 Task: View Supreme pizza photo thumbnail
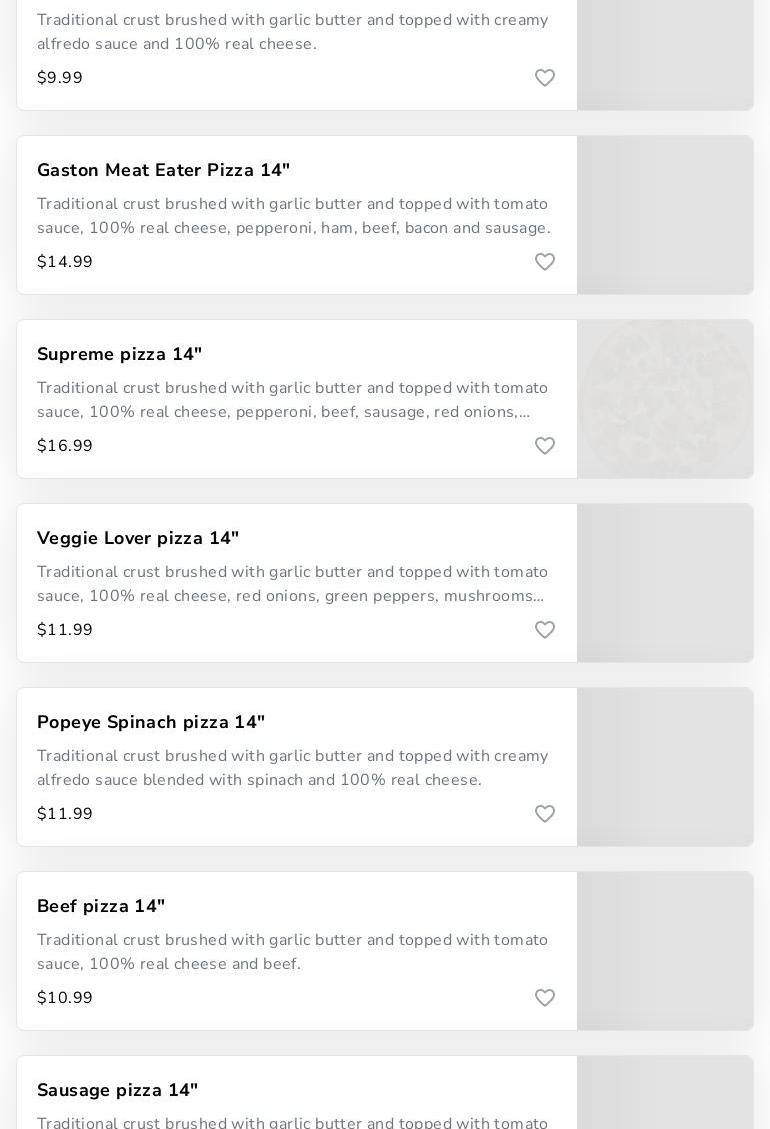coord(666,399)
